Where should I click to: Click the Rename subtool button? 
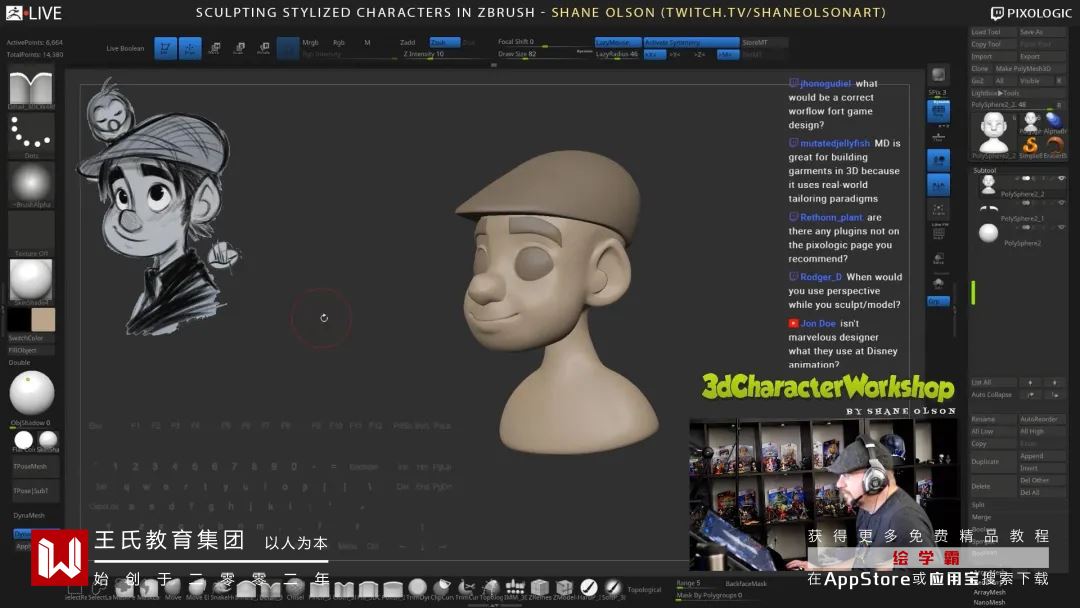point(993,419)
